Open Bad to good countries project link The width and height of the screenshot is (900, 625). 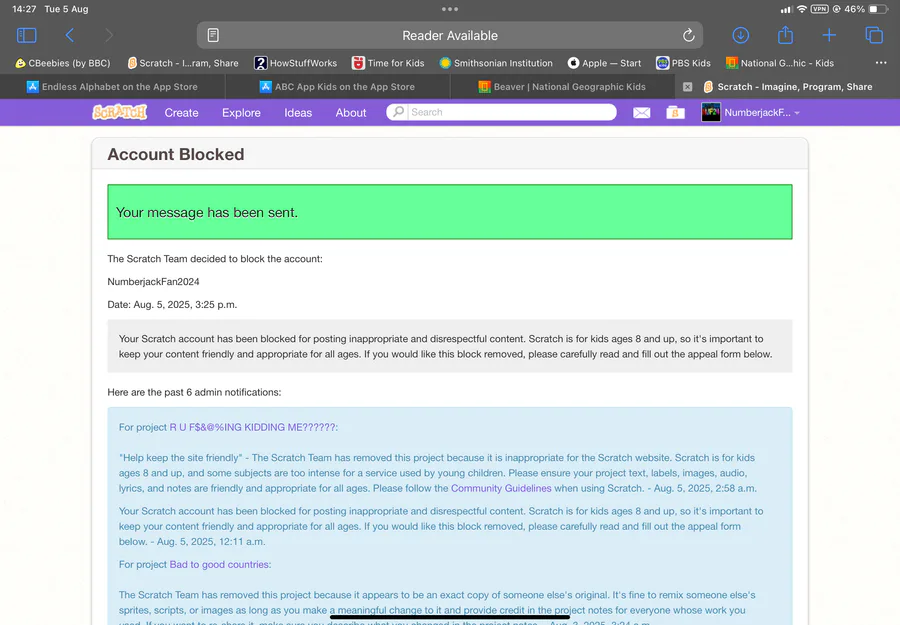(x=220, y=565)
